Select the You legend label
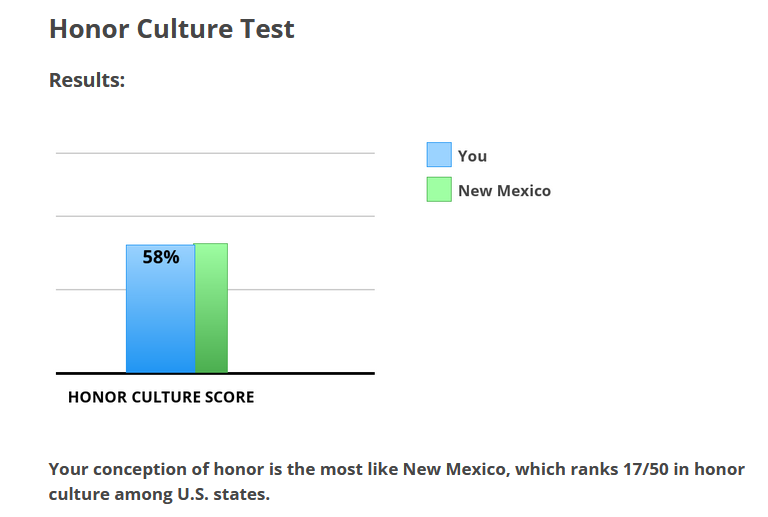768x517 pixels. coord(472,156)
